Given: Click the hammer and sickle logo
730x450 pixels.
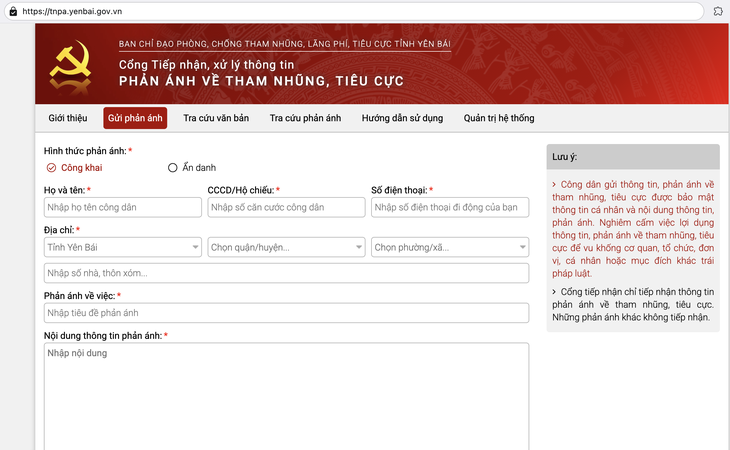Looking at the screenshot, I should (x=70, y=65).
